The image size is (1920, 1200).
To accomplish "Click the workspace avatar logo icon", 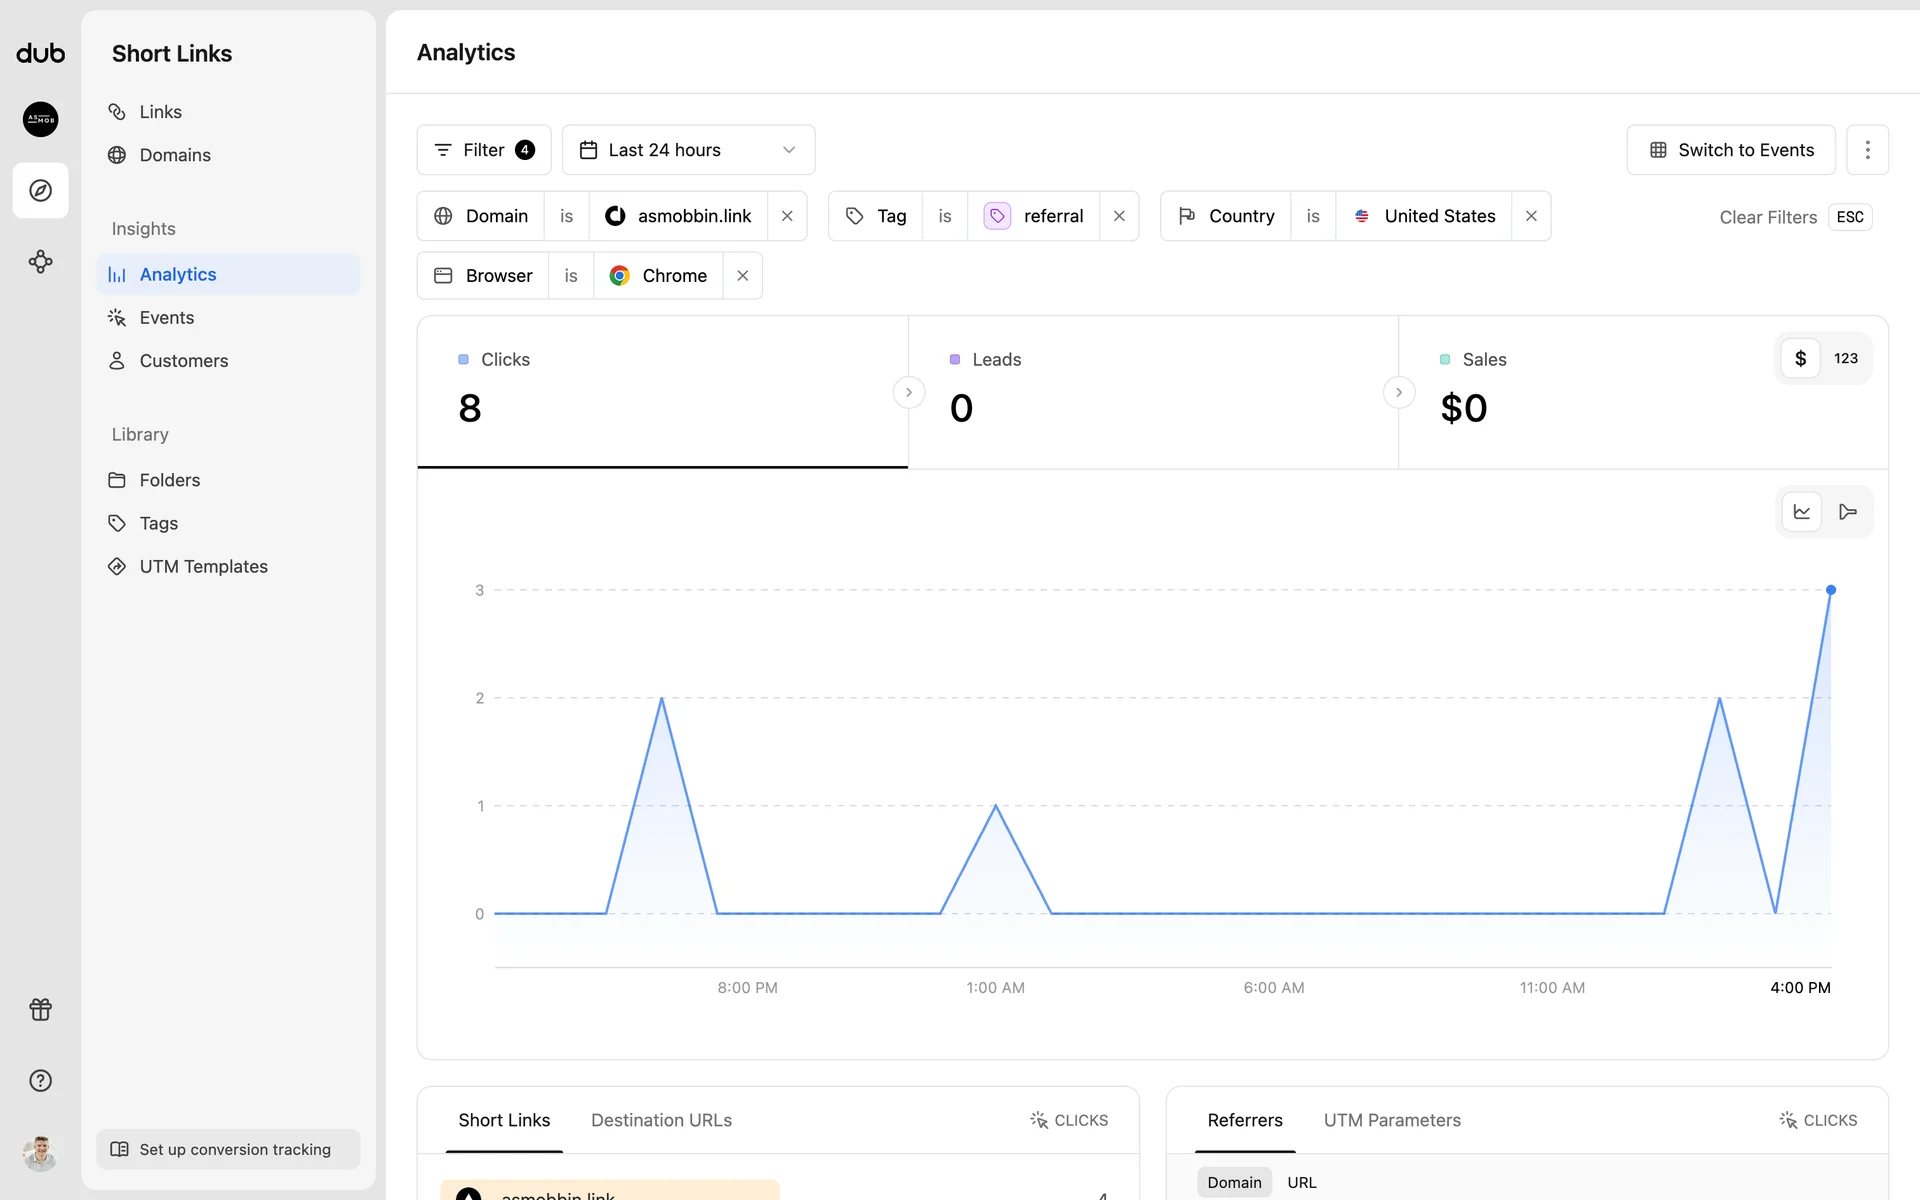I will (40, 119).
